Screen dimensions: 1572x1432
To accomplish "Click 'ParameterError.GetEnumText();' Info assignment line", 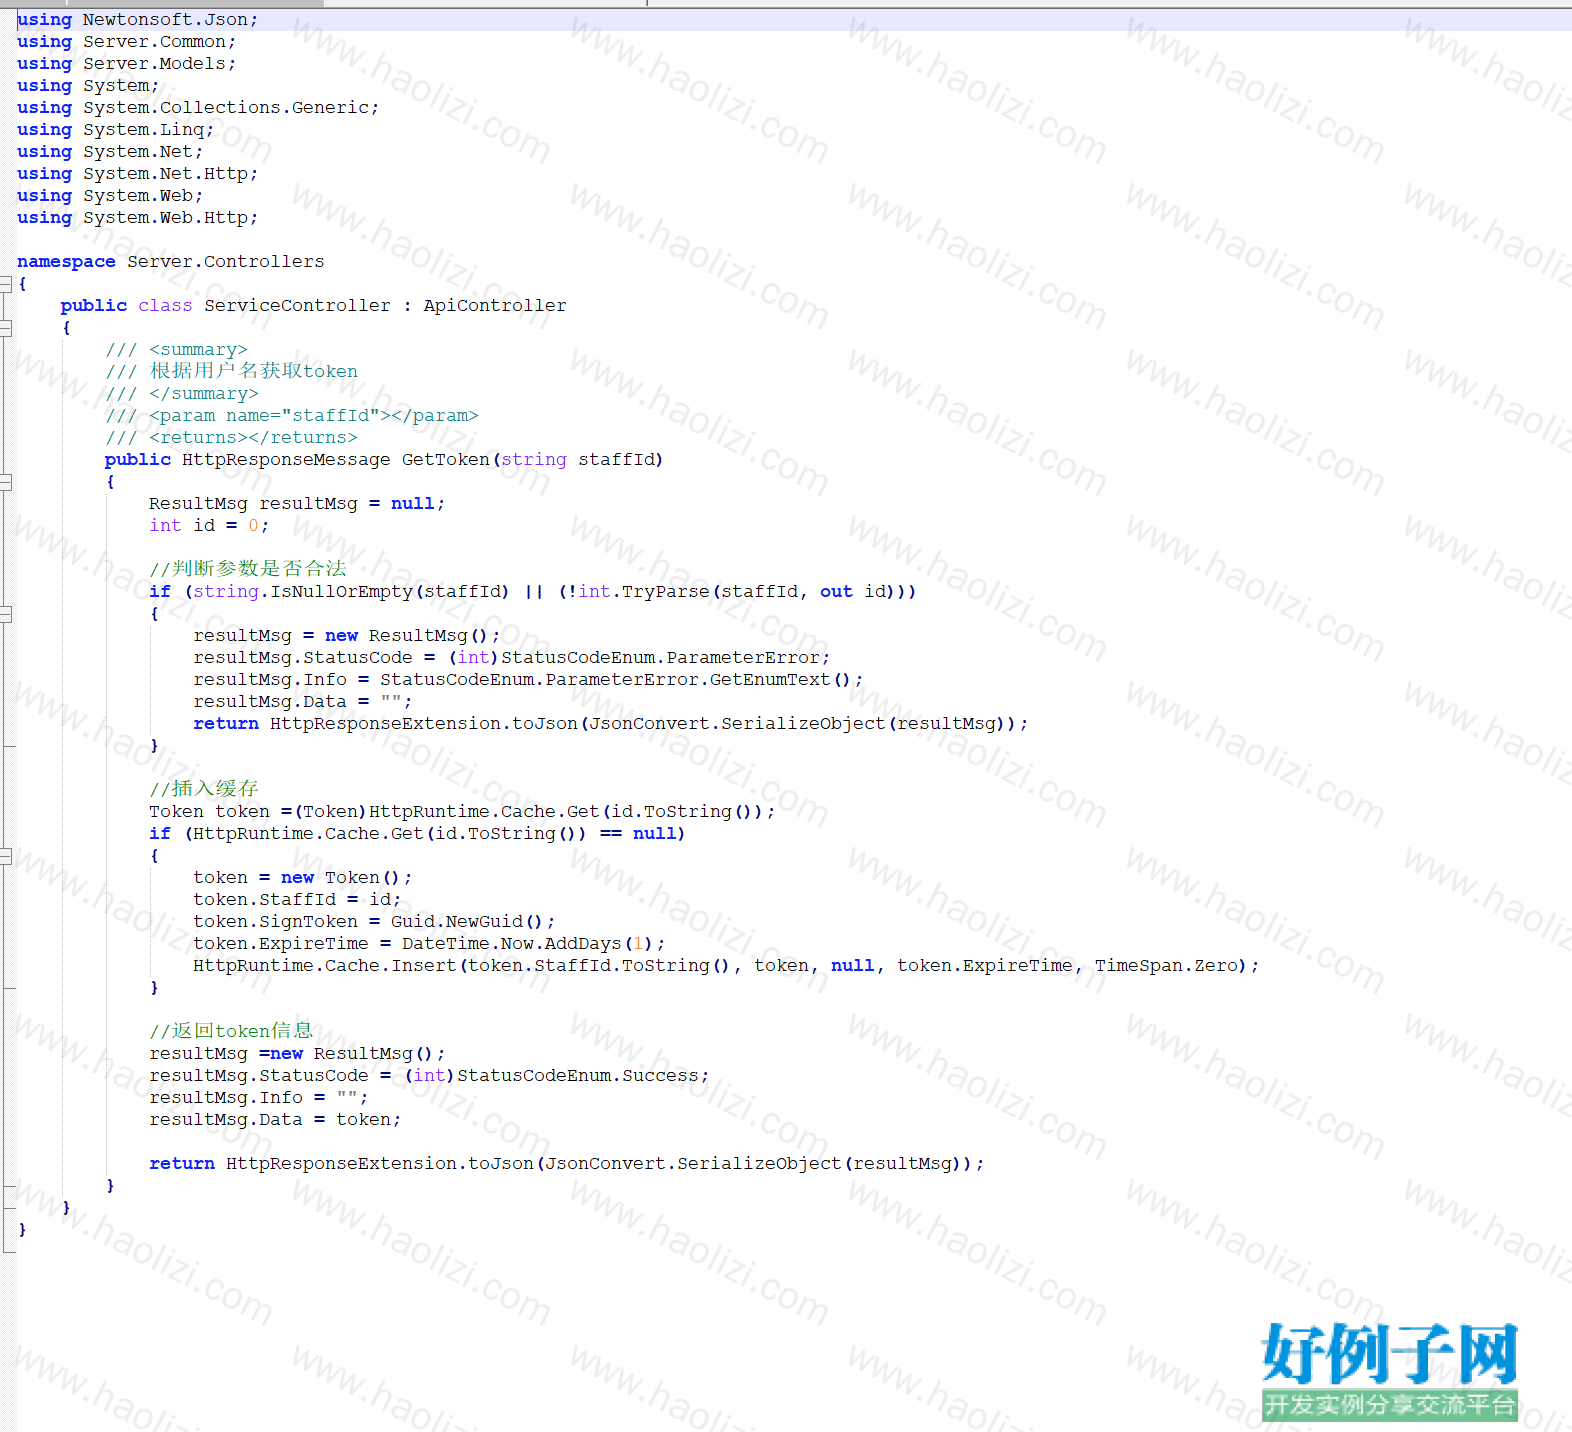I will pyautogui.click(x=528, y=679).
